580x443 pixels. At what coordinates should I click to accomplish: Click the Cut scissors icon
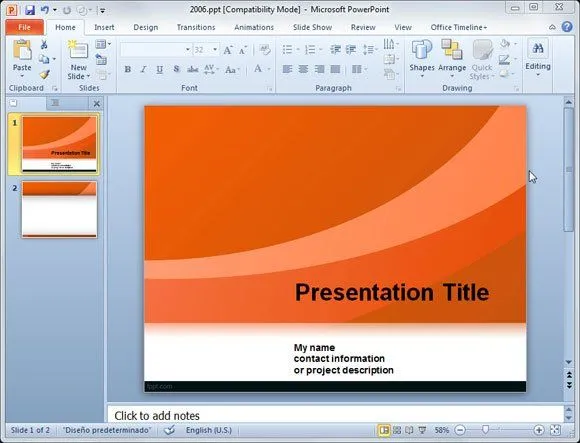coord(44,45)
